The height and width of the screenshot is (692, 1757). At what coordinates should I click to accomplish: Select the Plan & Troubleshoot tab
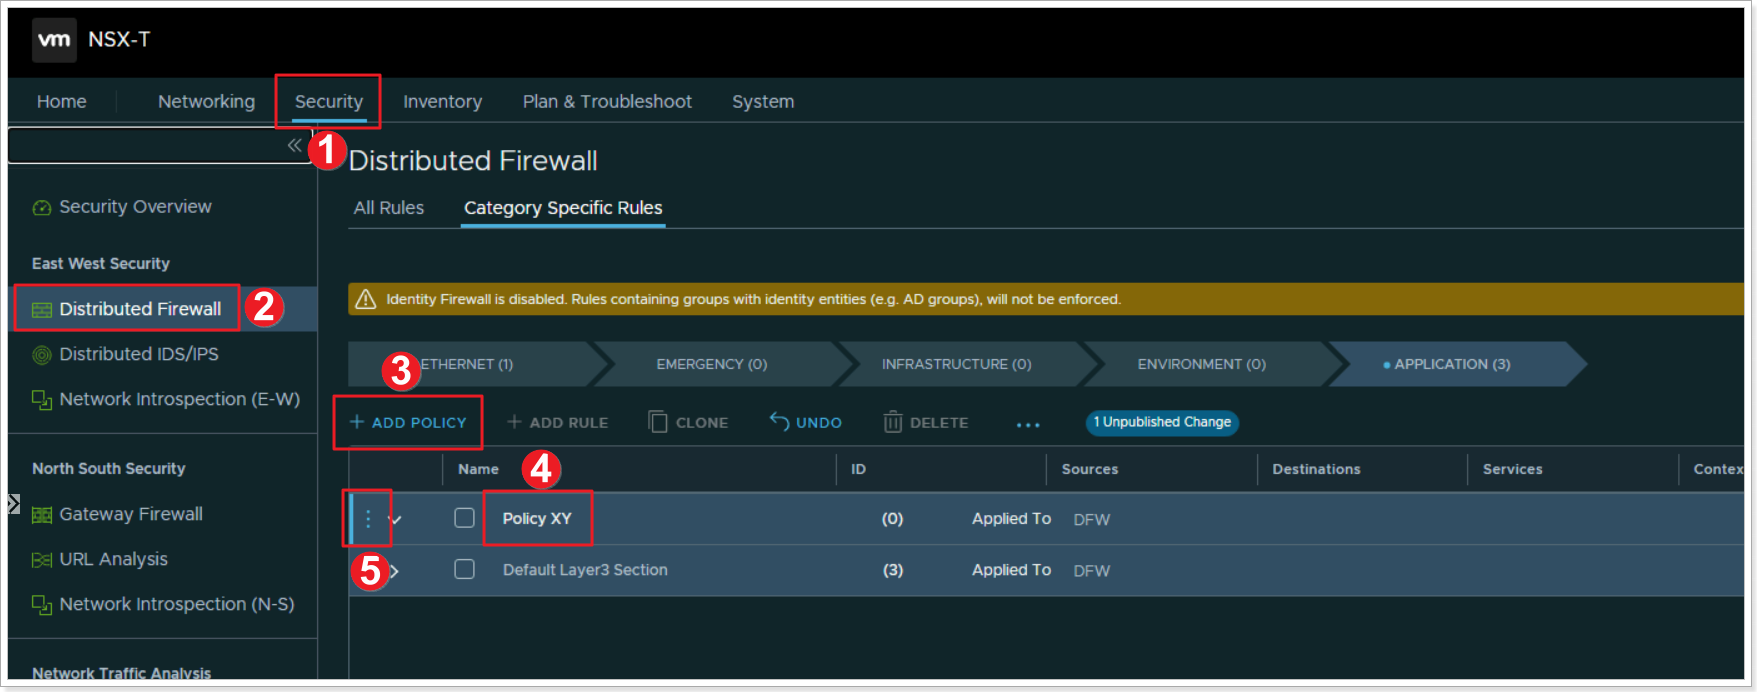click(x=607, y=101)
